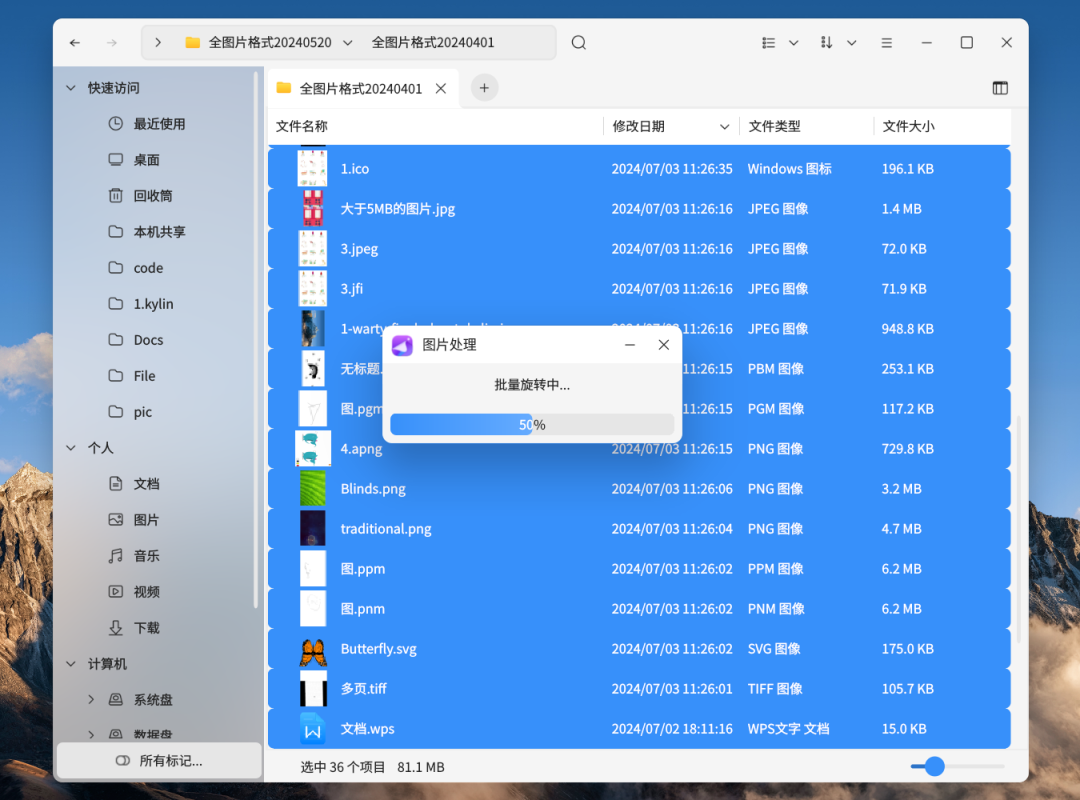This screenshot has height=800, width=1080.
Task: Click the forward navigation arrow
Action: click(x=112, y=43)
